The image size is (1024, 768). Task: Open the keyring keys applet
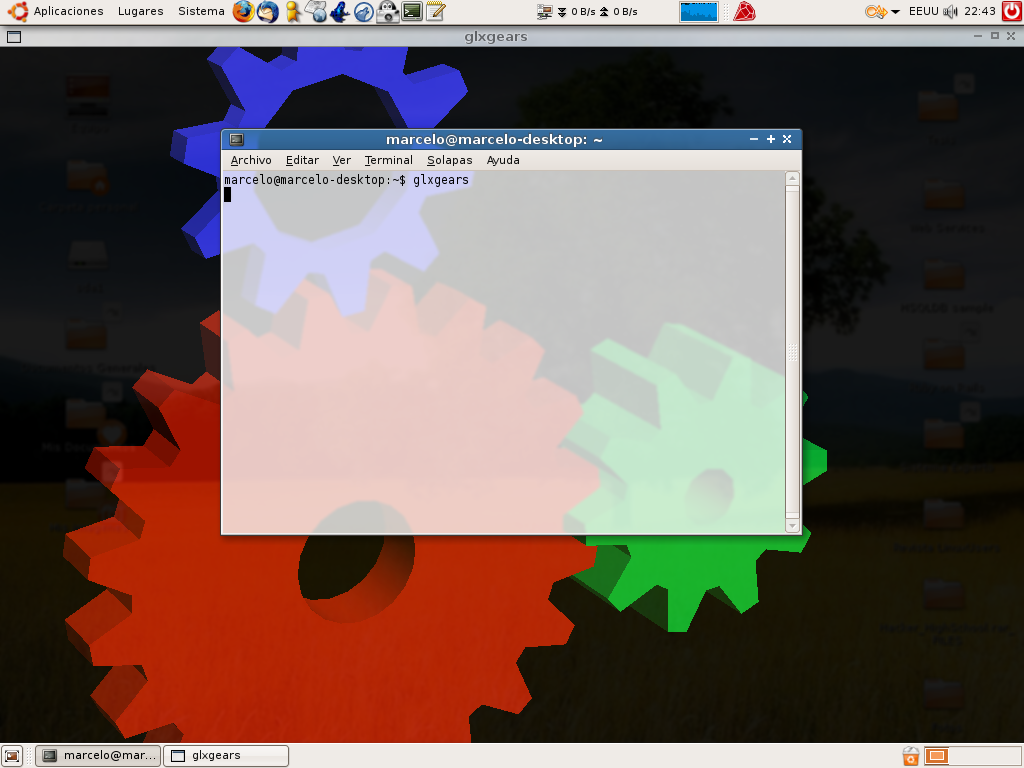876,11
